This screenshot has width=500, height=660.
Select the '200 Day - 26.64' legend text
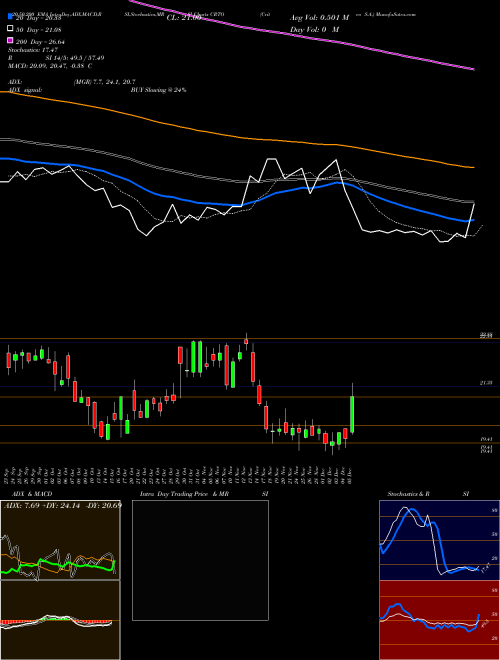pos(40,42)
